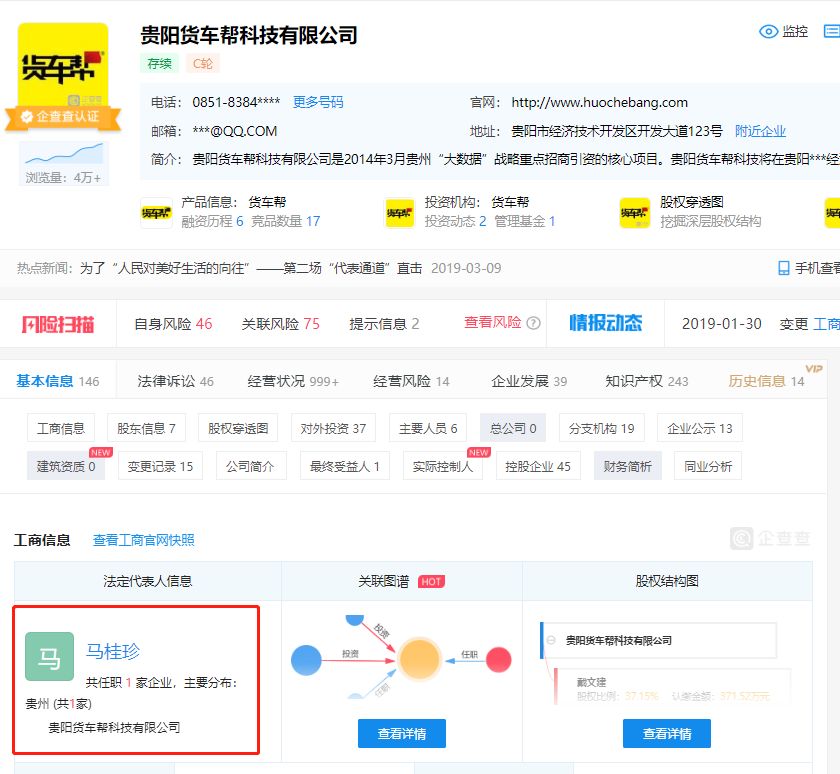Open 股权穿透图 logo icon
Screen dimensions: 840x774
(x=635, y=212)
